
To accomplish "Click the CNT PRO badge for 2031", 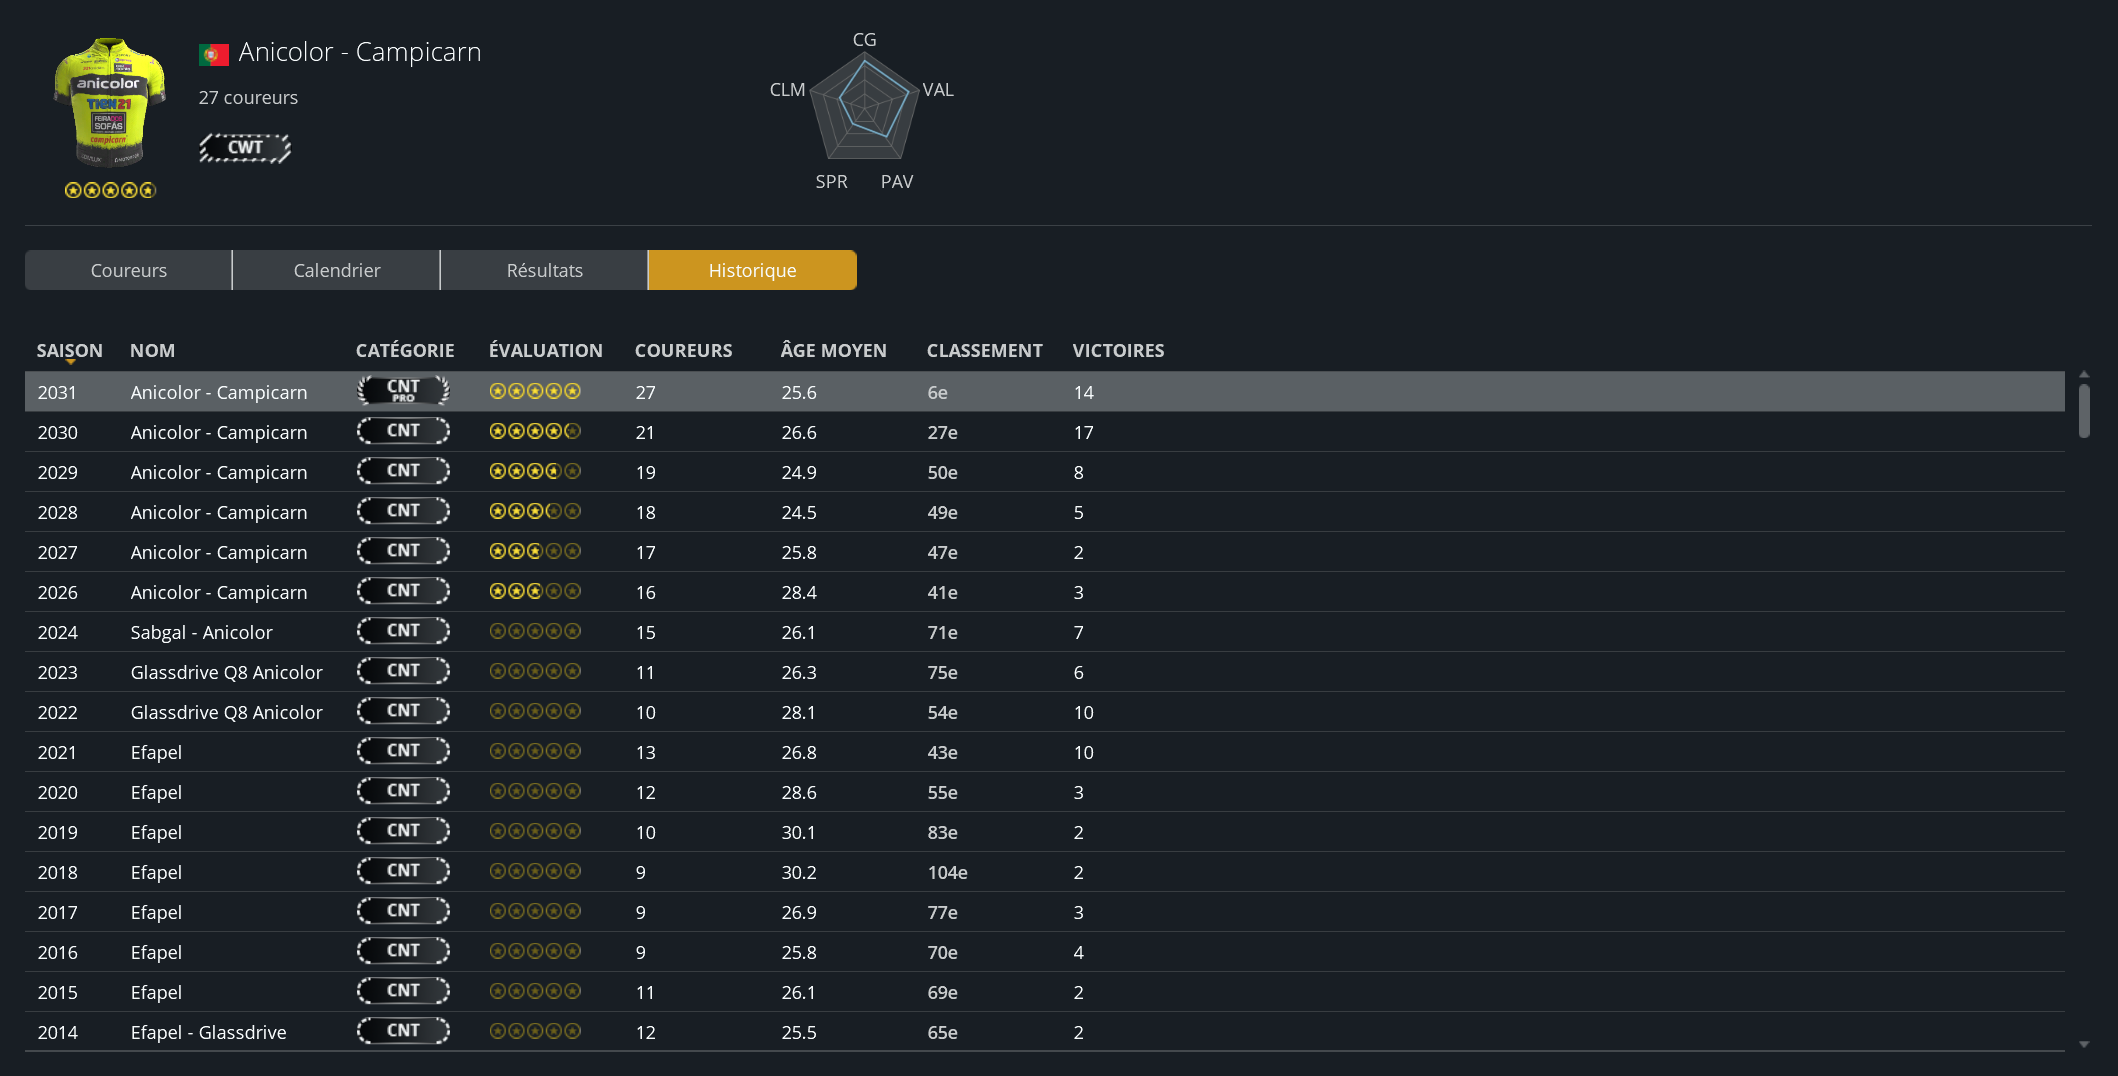I will [403, 391].
